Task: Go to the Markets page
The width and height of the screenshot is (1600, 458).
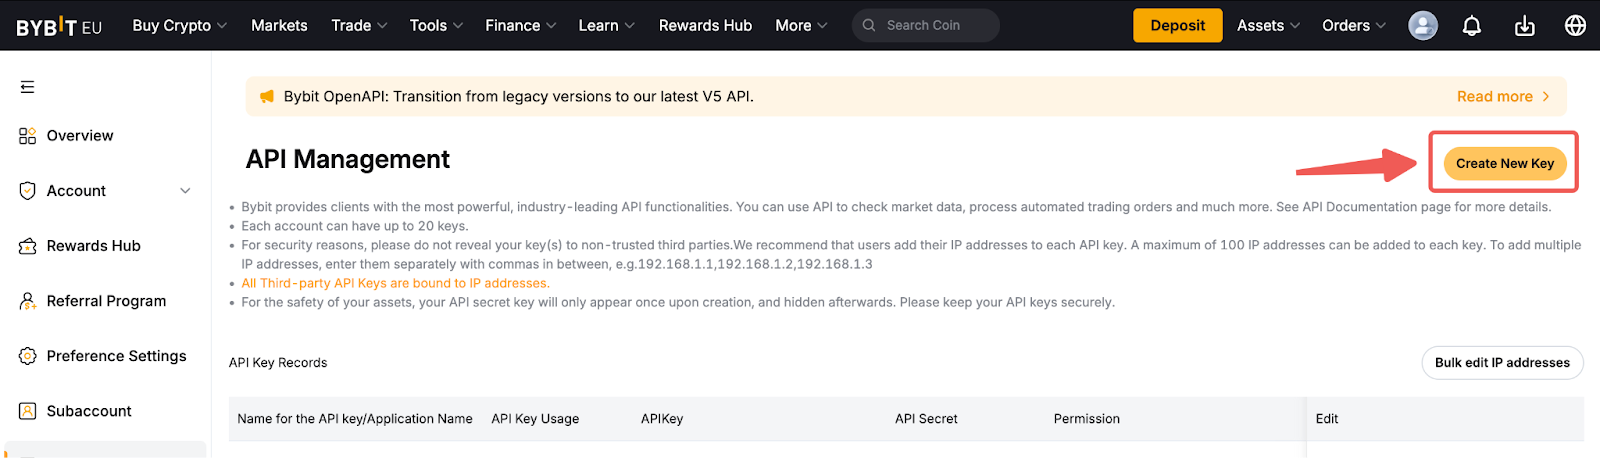Action: 279,26
